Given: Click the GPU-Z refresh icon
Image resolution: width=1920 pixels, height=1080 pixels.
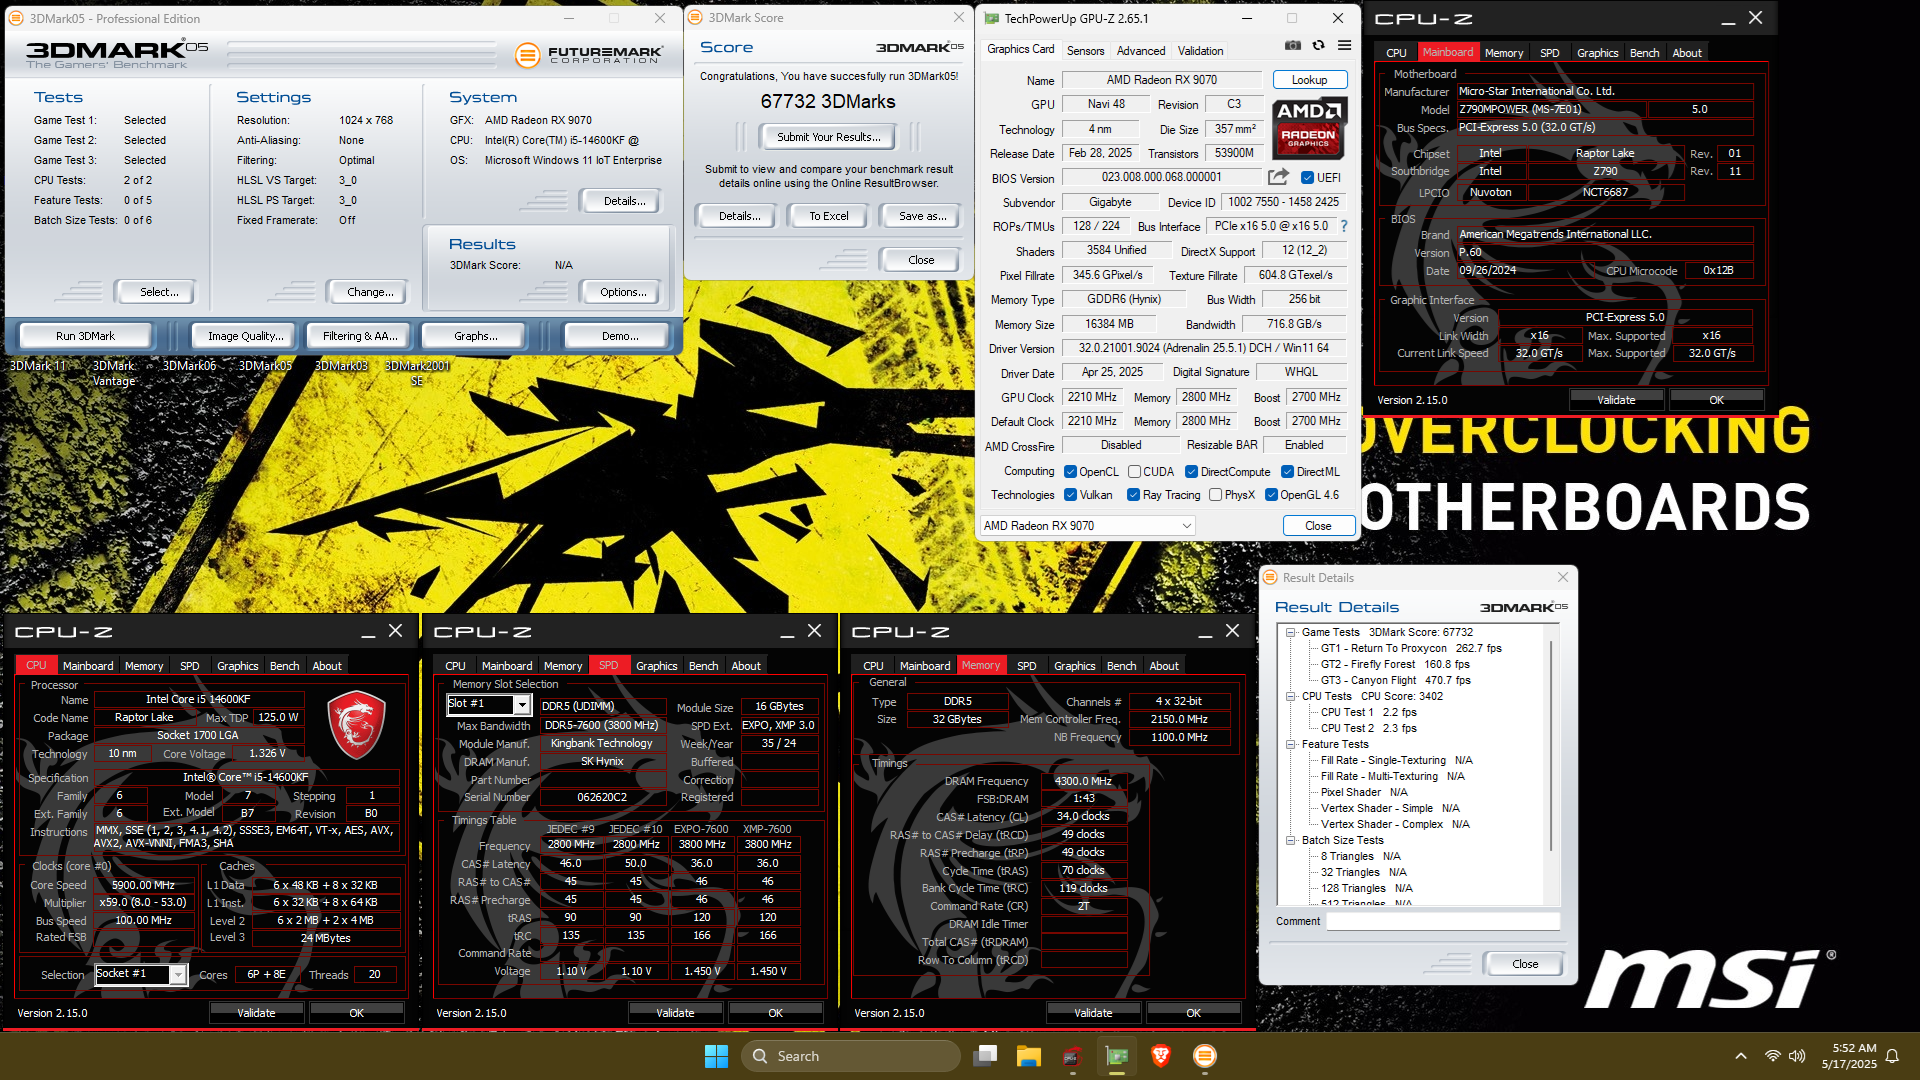Looking at the screenshot, I should [x=1319, y=46].
